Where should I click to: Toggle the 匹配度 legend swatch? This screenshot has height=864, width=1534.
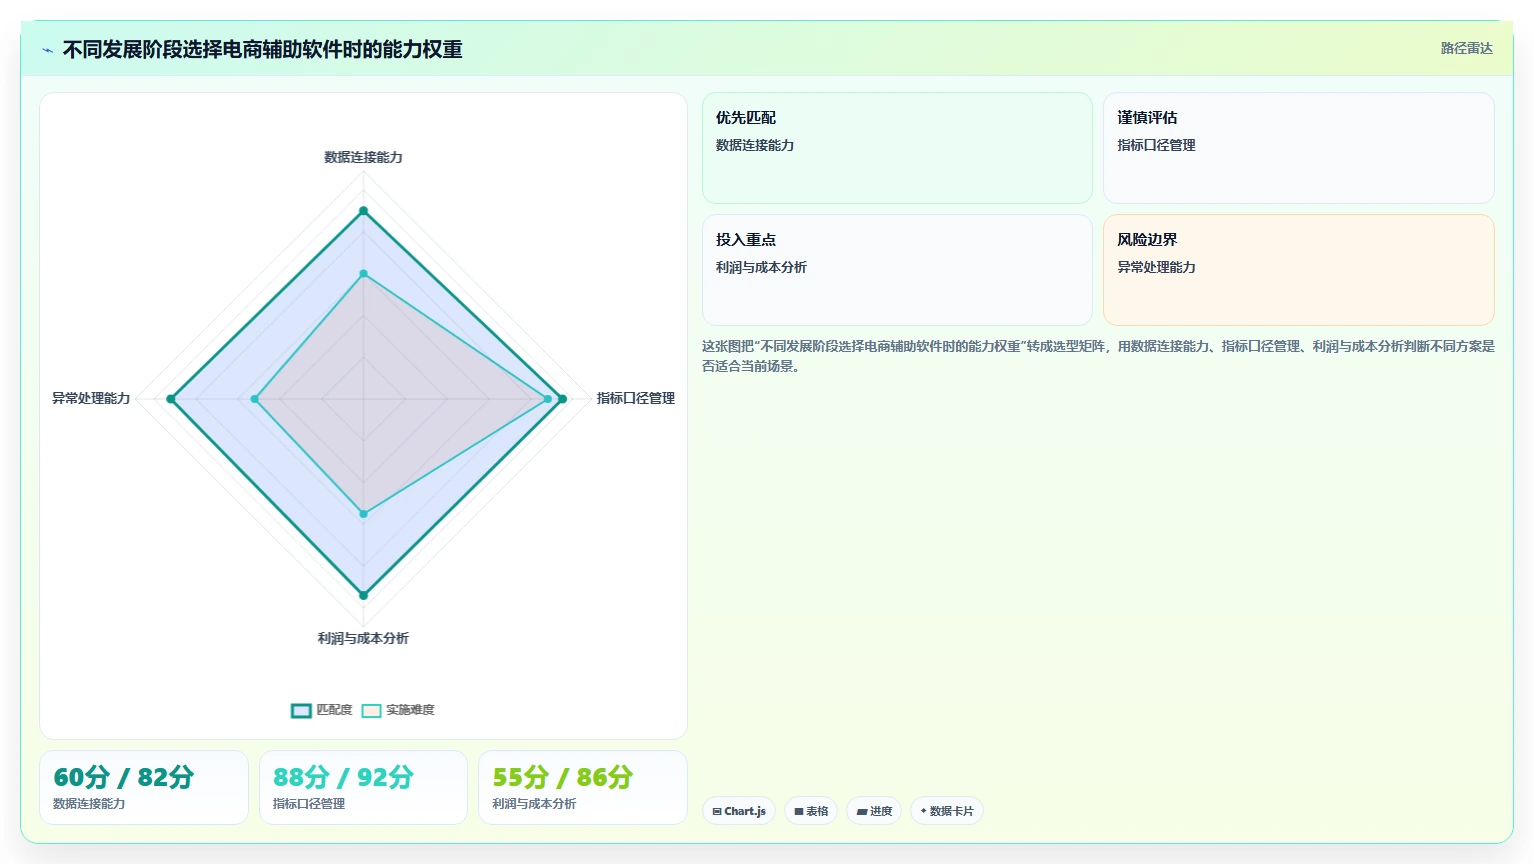click(x=301, y=710)
